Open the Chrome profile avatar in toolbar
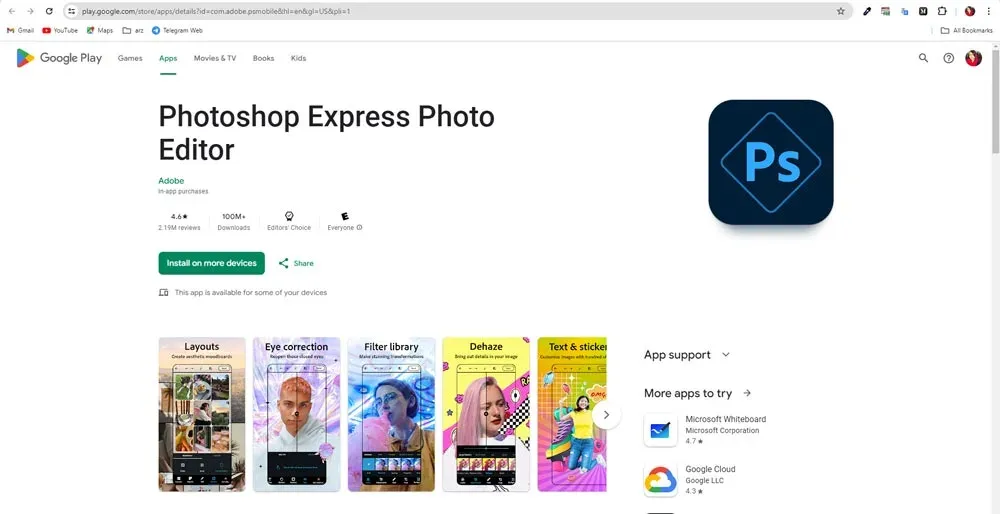The width and height of the screenshot is (1000, 514). point(969,11)
